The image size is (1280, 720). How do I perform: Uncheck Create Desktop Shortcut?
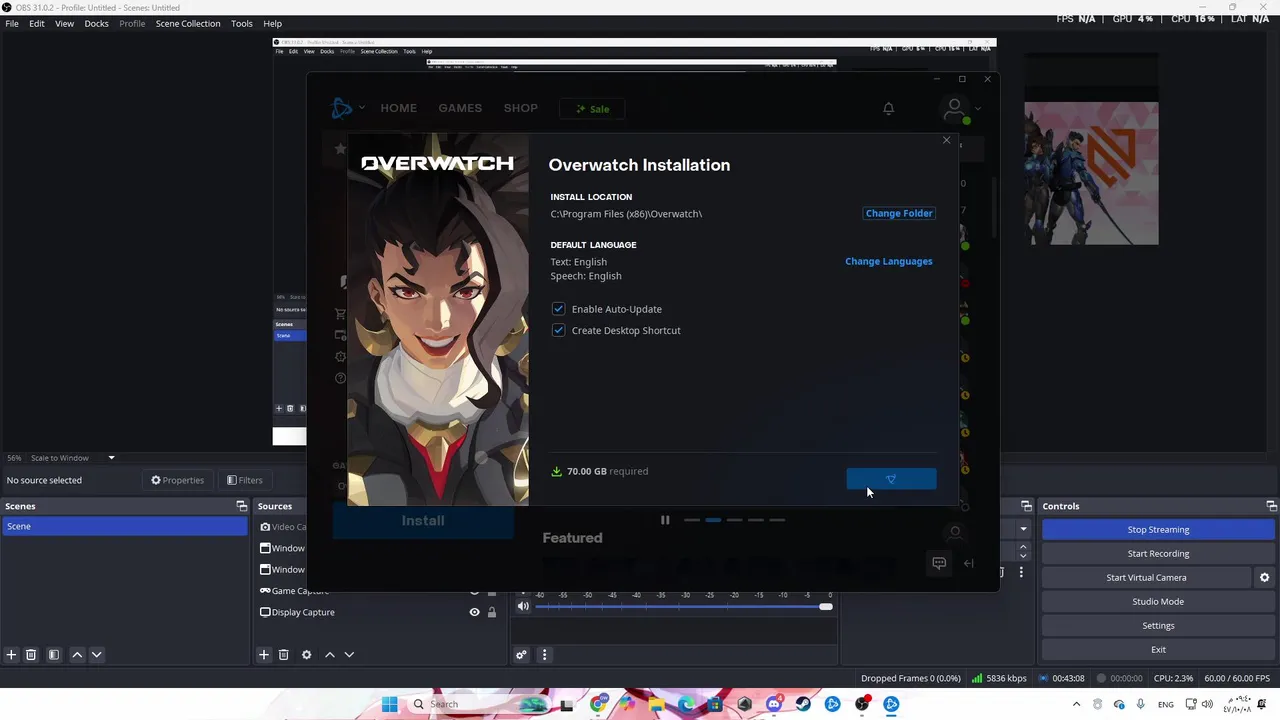tap(559, 330)
